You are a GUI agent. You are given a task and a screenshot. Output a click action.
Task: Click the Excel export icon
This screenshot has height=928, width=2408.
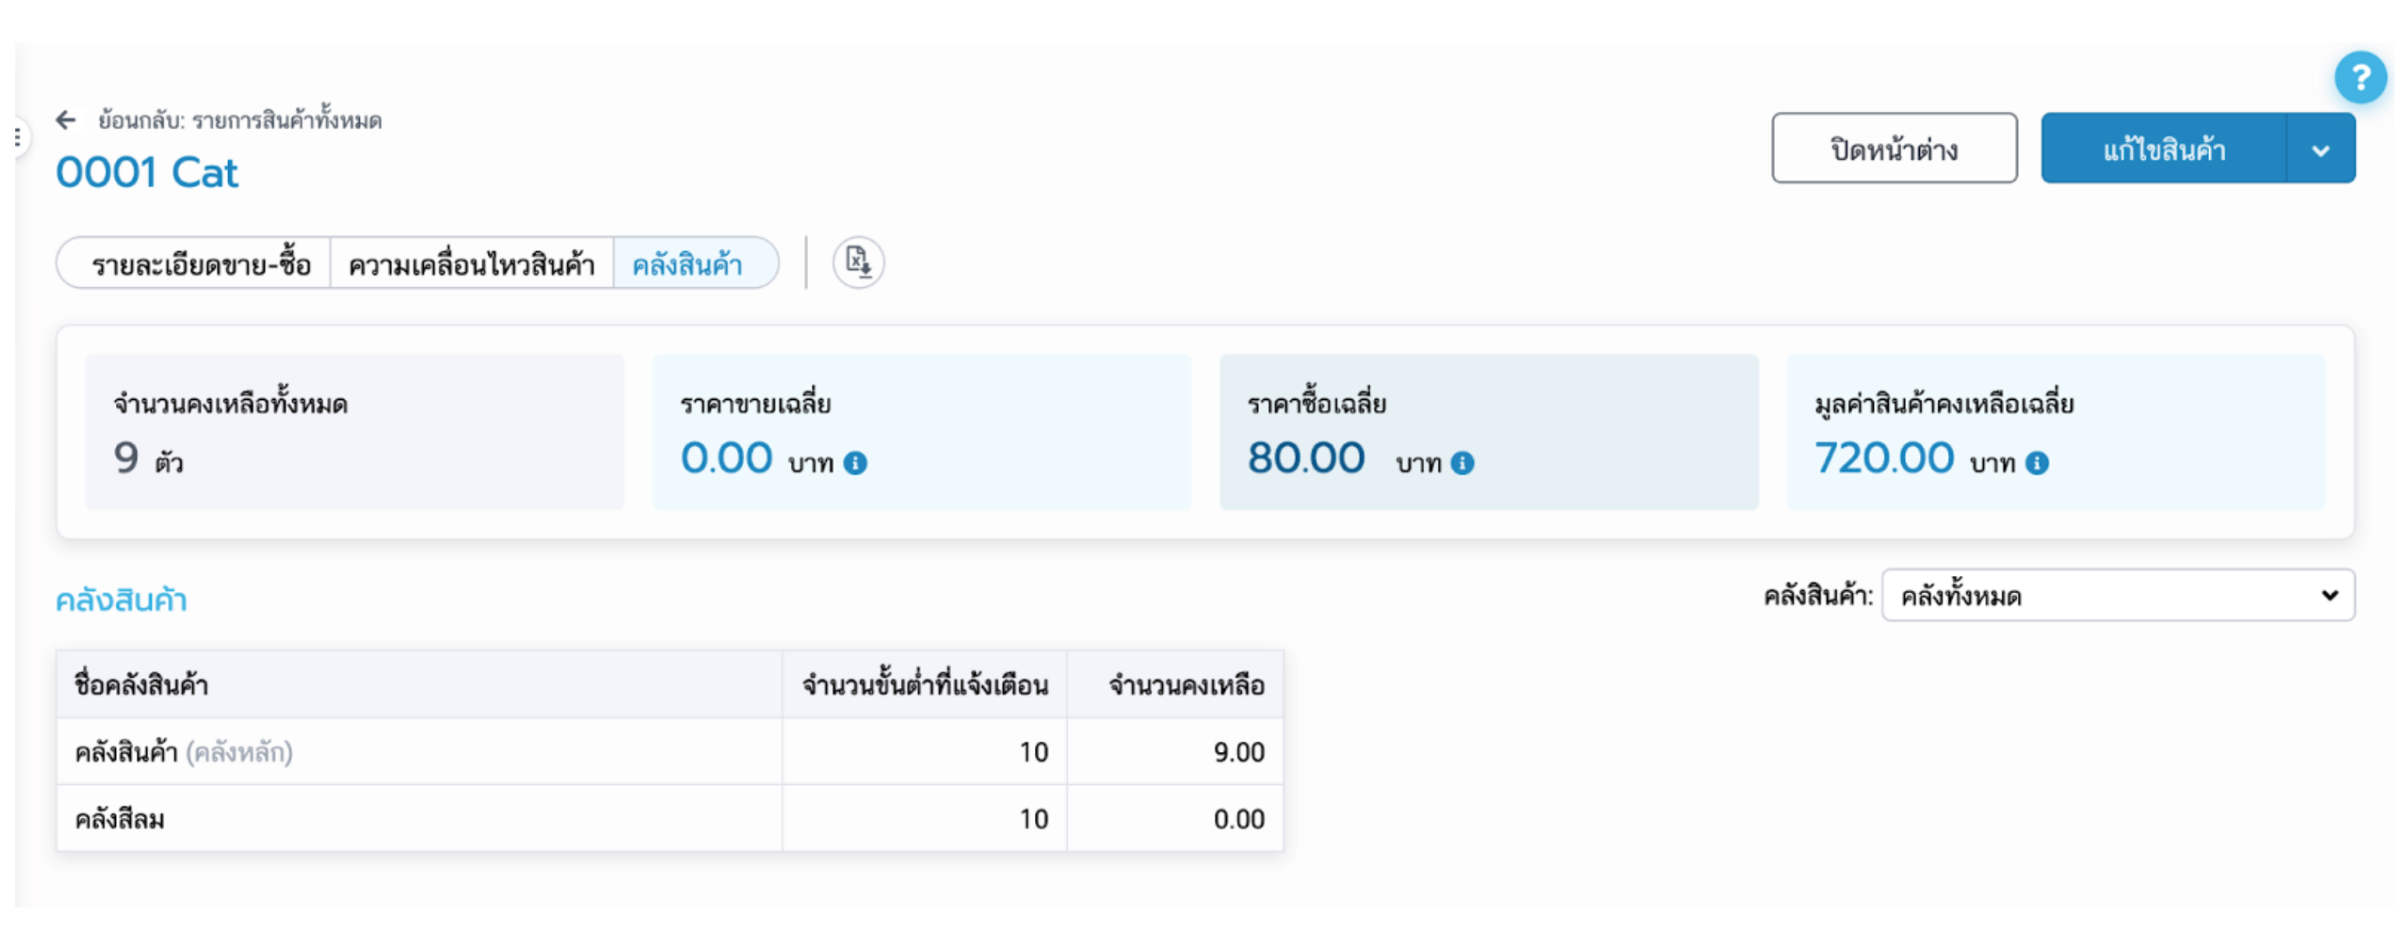pos(858,263)
